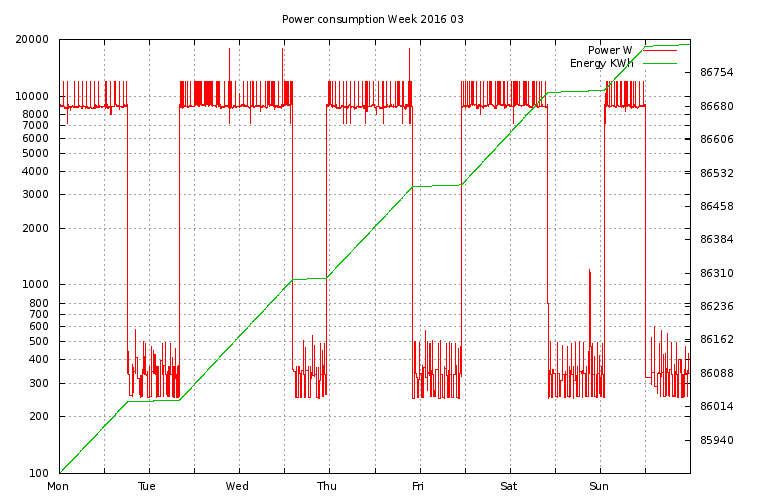Click the 10000 left axis value
The height and width of the screenshot is (500, 768).
pos(32,96)
